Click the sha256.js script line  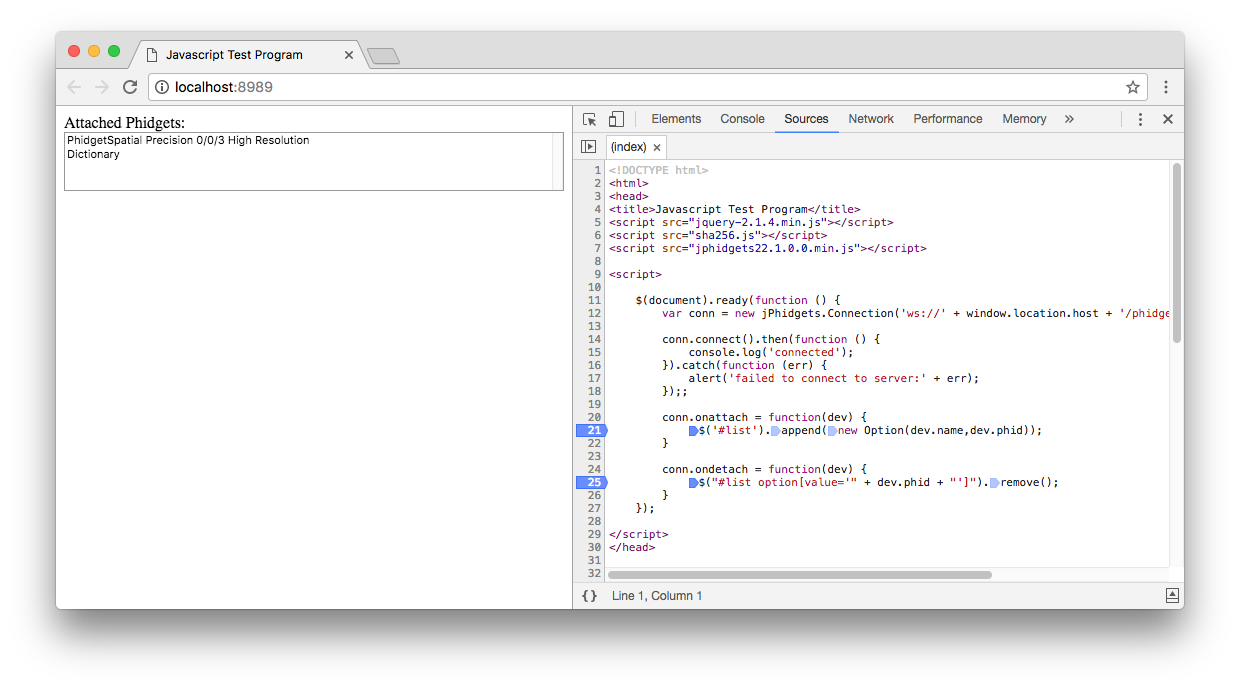[x=718, y=235]
